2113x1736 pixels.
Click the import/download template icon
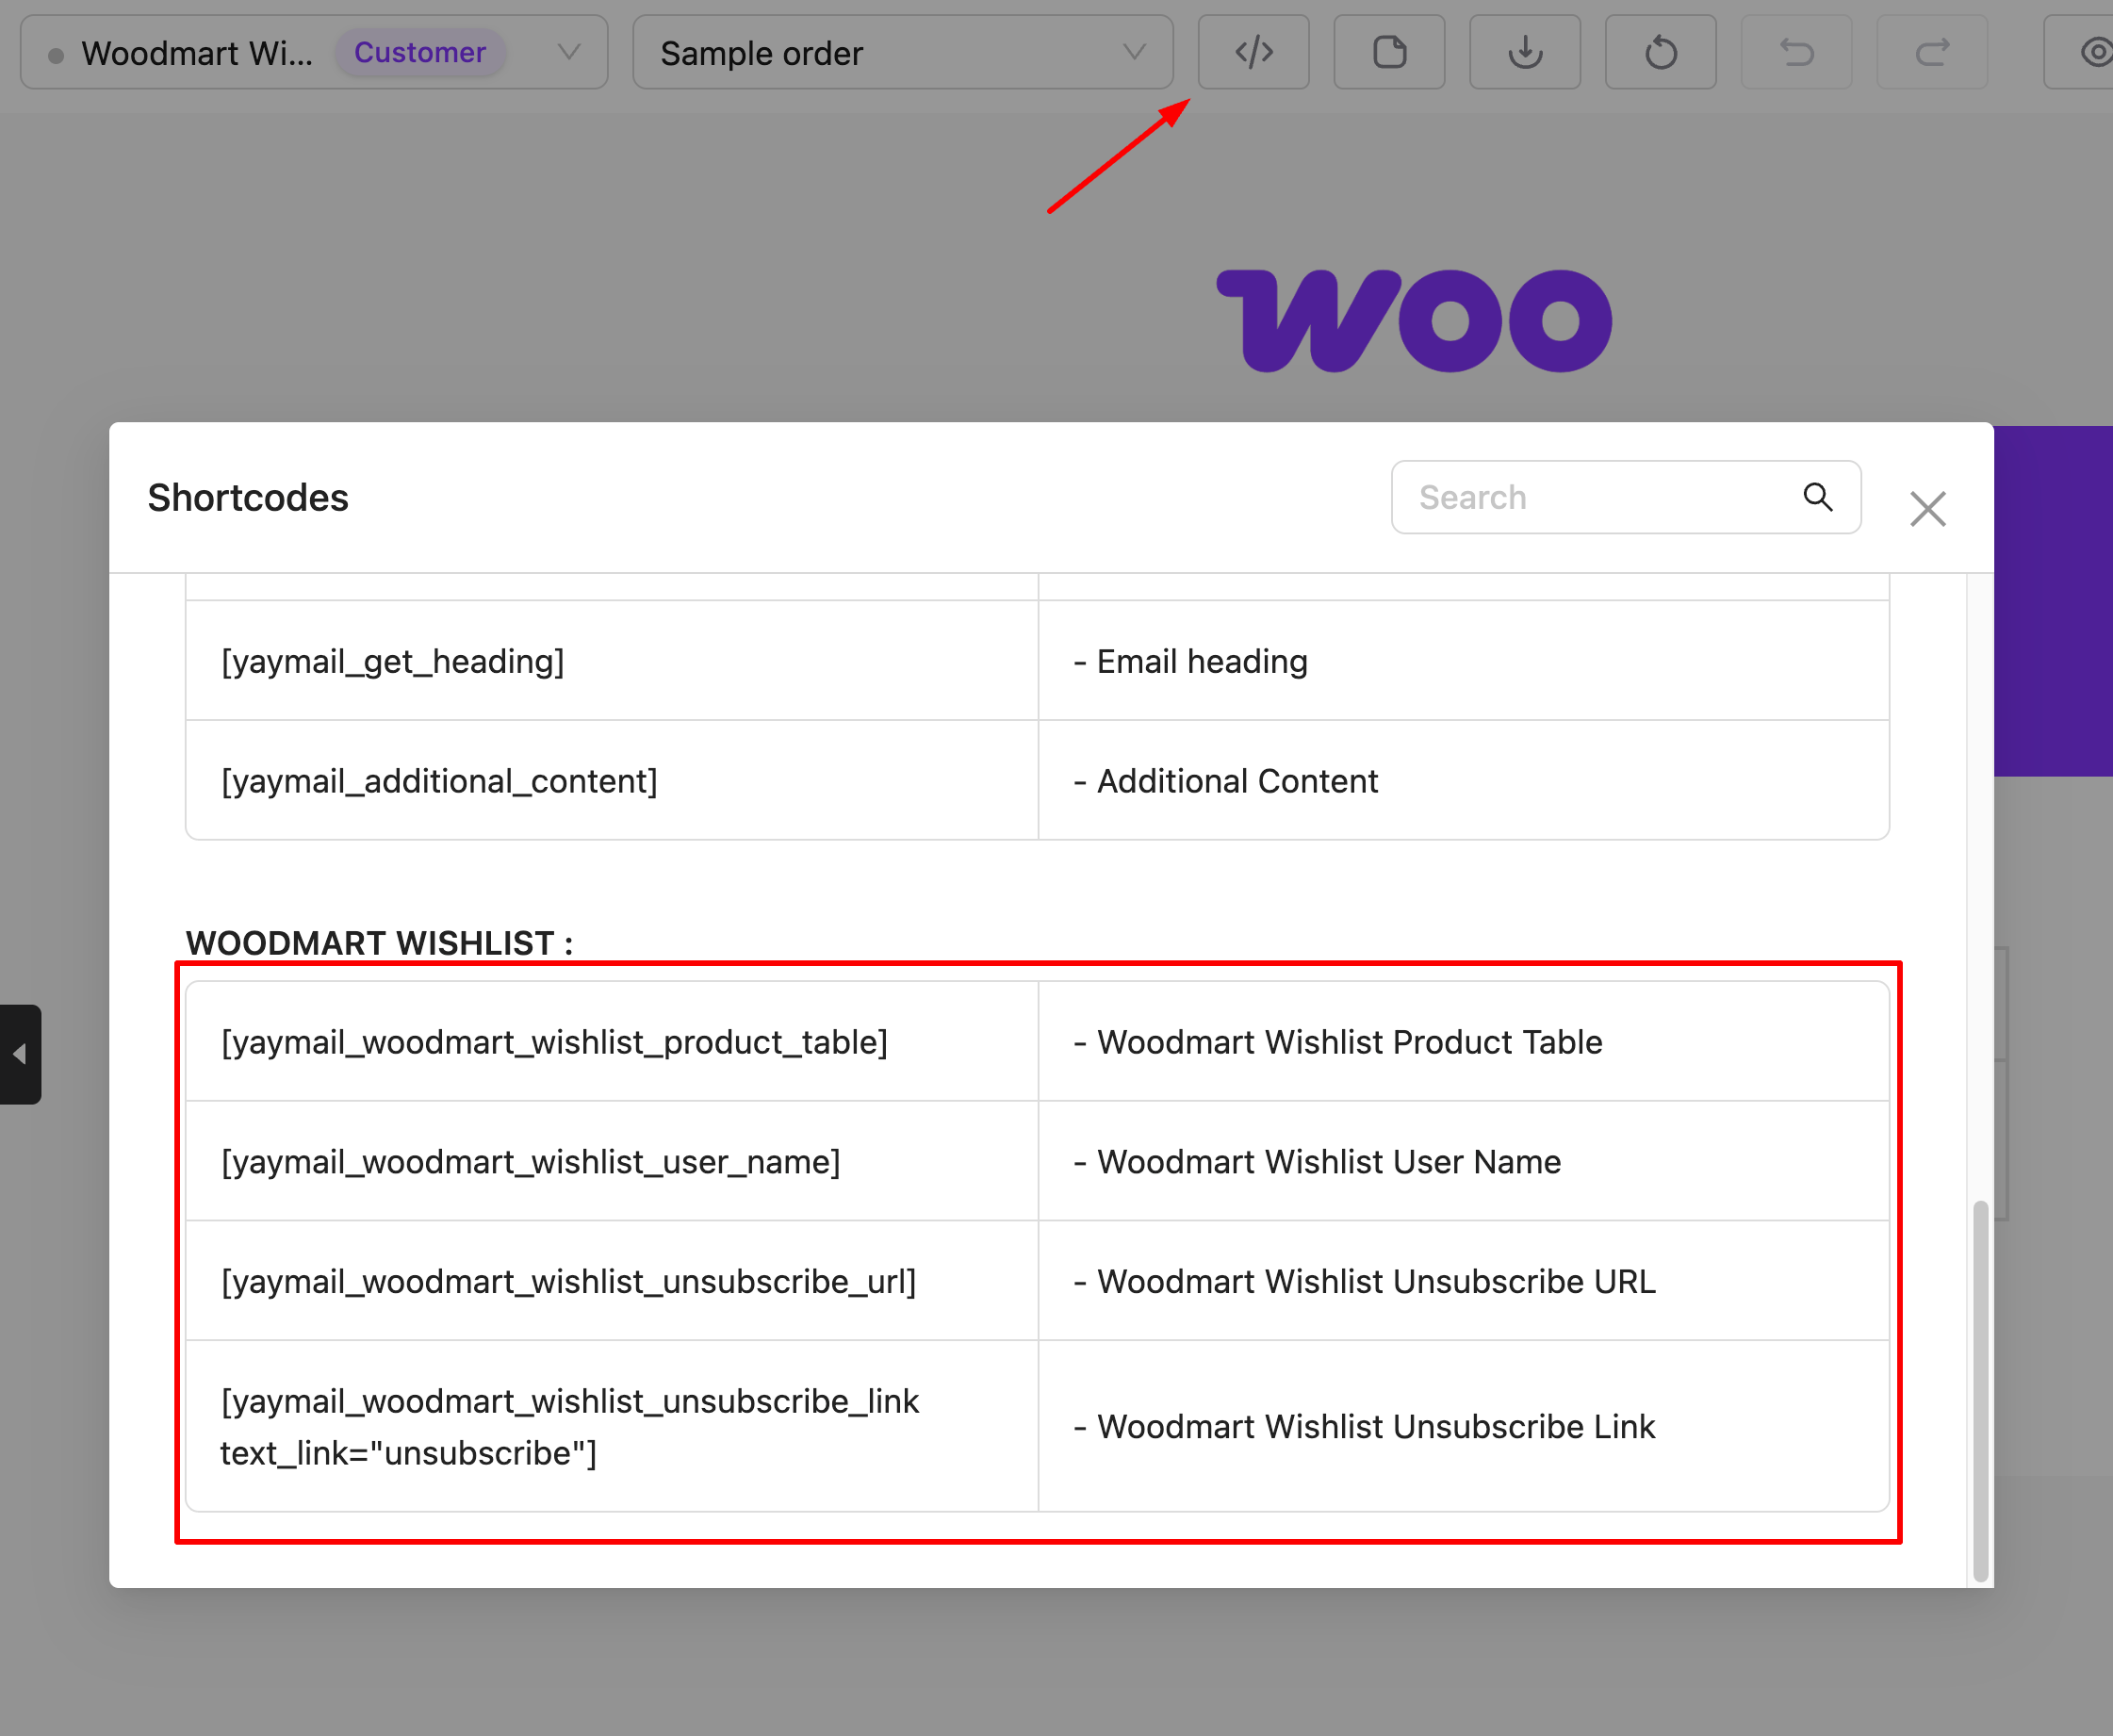pyautogui.click(x=1524, y=52)
